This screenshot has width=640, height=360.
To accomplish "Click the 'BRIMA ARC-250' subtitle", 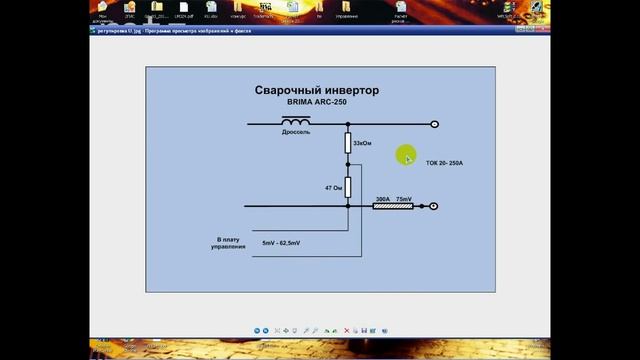I will [317, 102].
